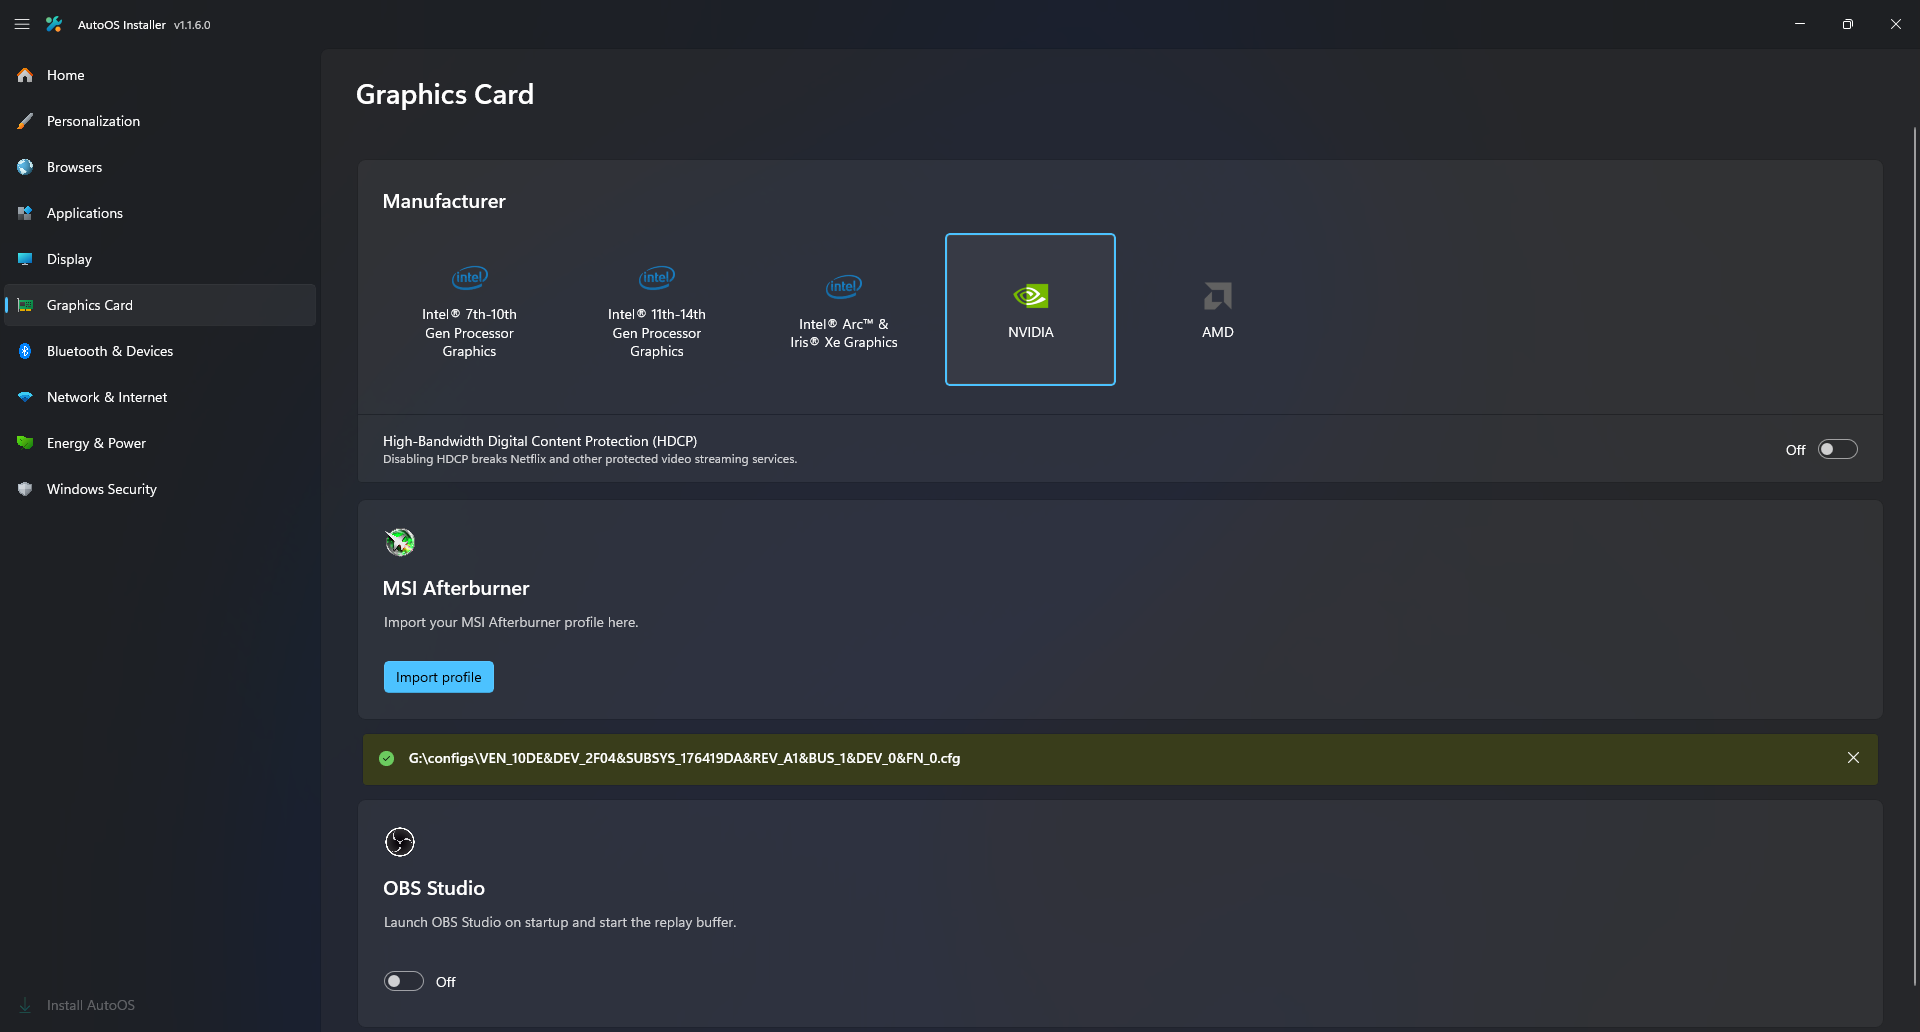Click the Home house icon
Screen dimensions: 1920x1032
click(x=25, y=75)
